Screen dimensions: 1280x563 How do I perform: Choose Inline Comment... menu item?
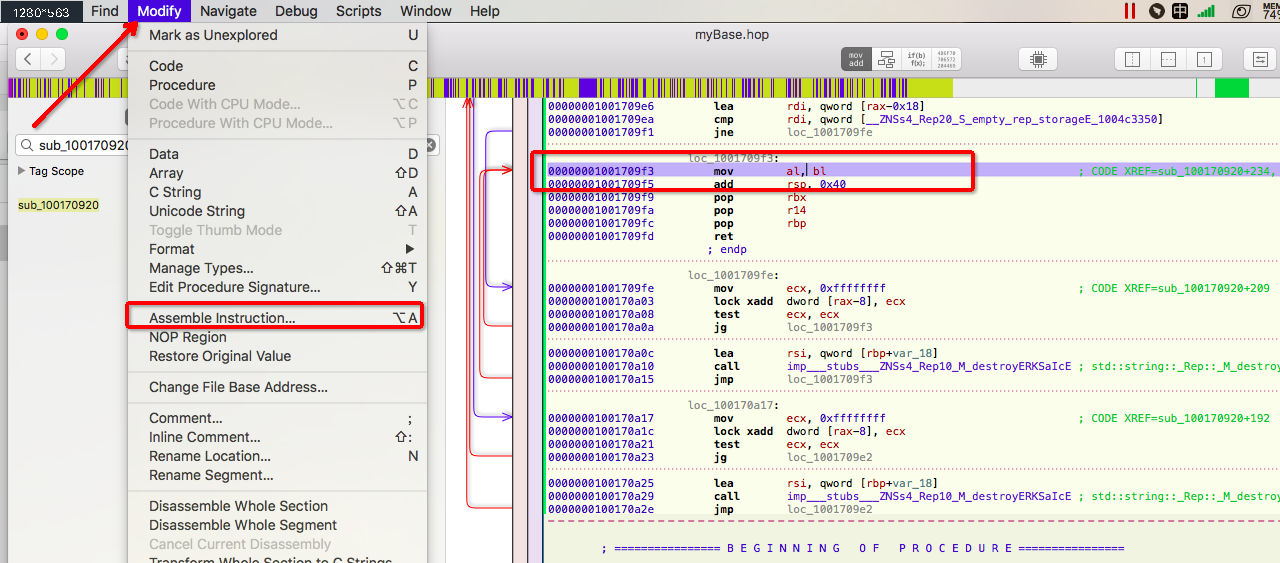coord(277,437)
